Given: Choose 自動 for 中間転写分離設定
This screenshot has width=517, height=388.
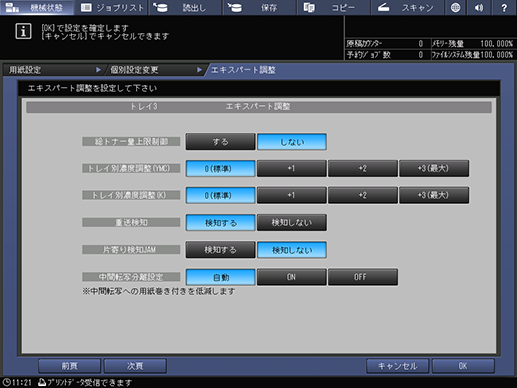Looking at the screenshot, I should tap(220, 277).
